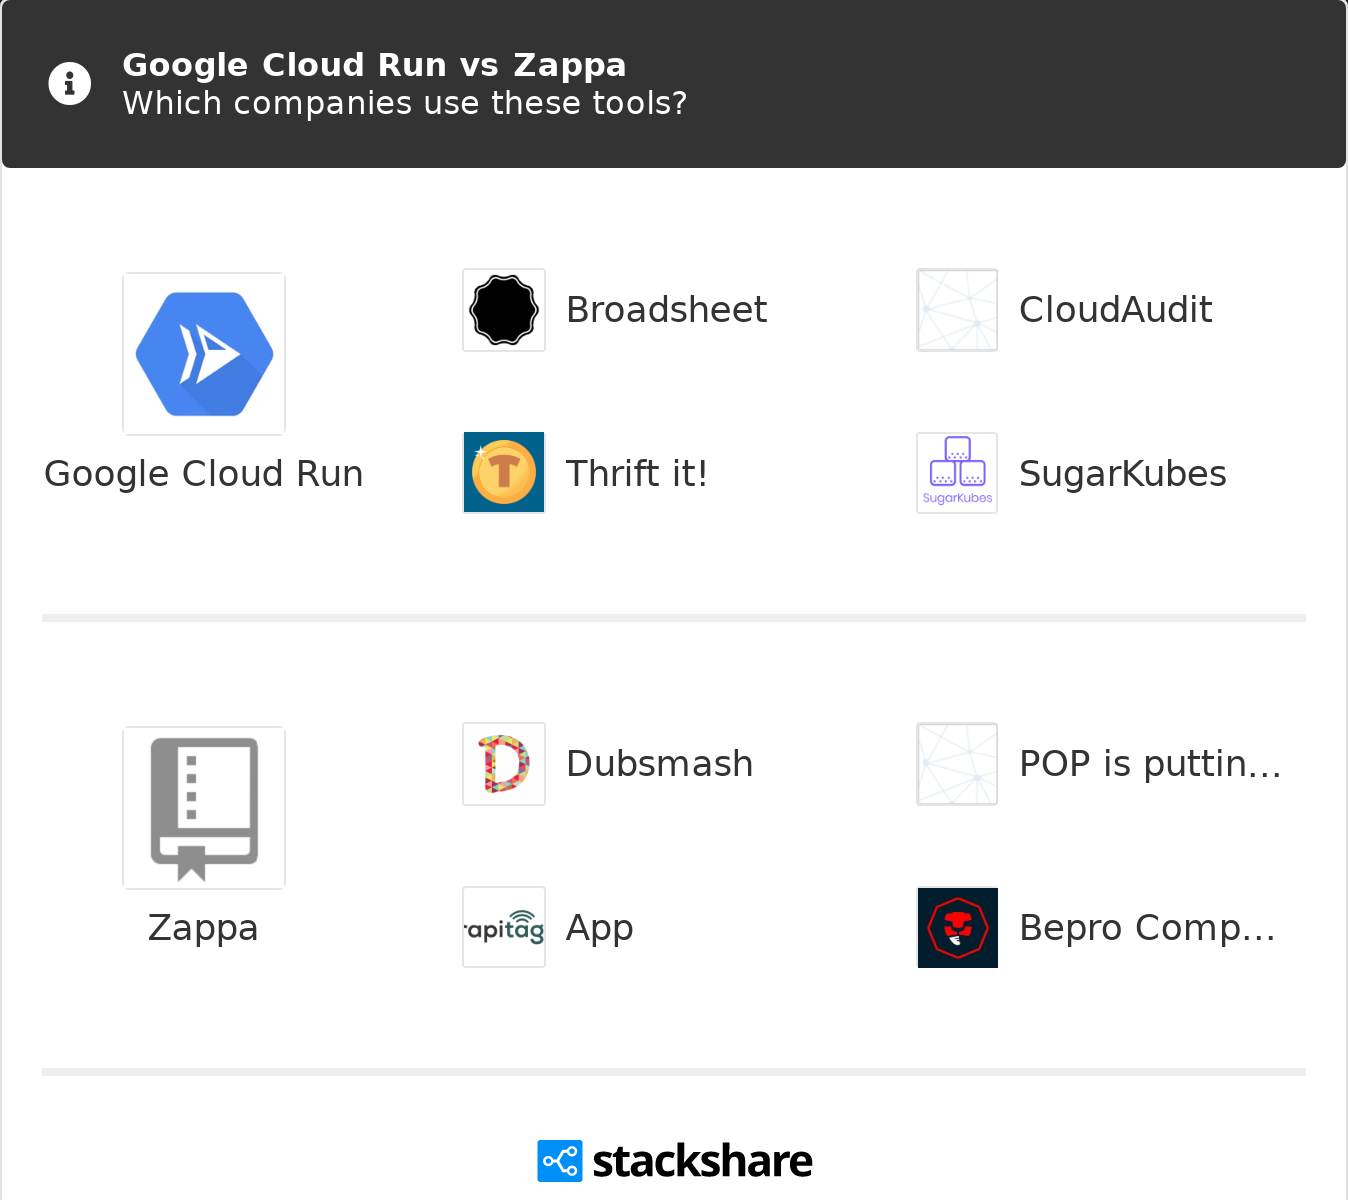Screen dimensions: 1348x1200
Task: Click the info icon in header
Action: point(70,83)
